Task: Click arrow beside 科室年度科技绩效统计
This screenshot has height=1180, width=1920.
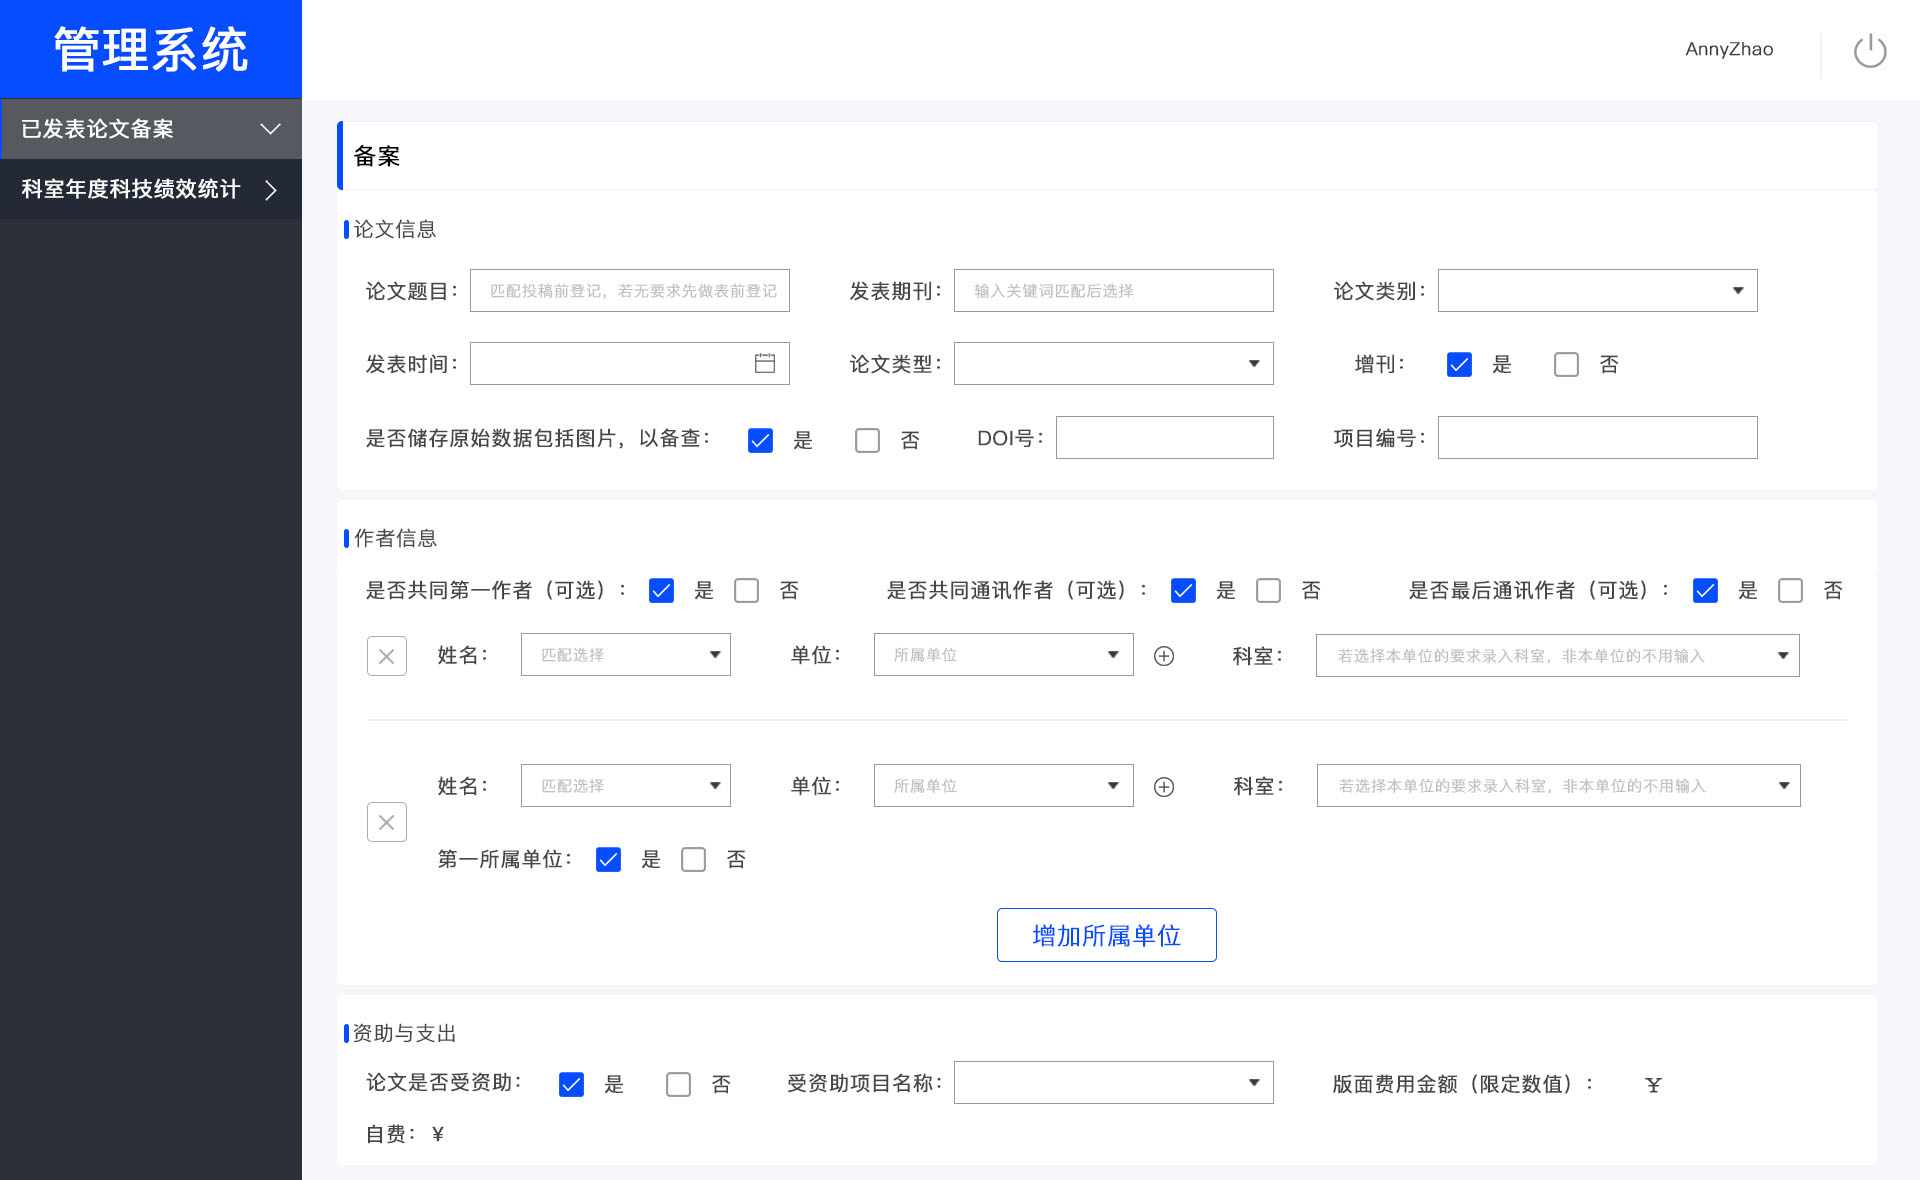Action: [270, 190]
